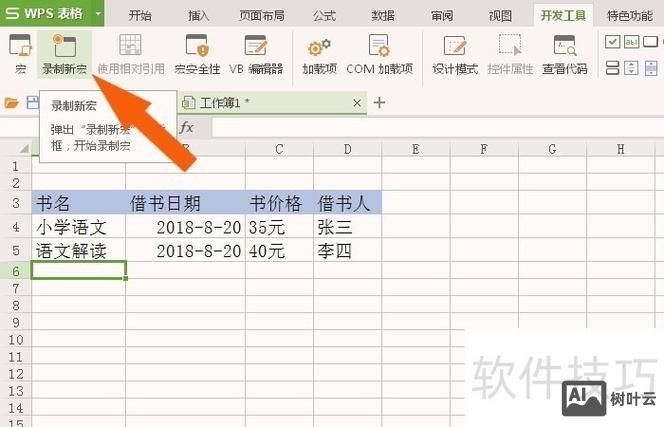Select row 3 header

[x=16, y=202]
